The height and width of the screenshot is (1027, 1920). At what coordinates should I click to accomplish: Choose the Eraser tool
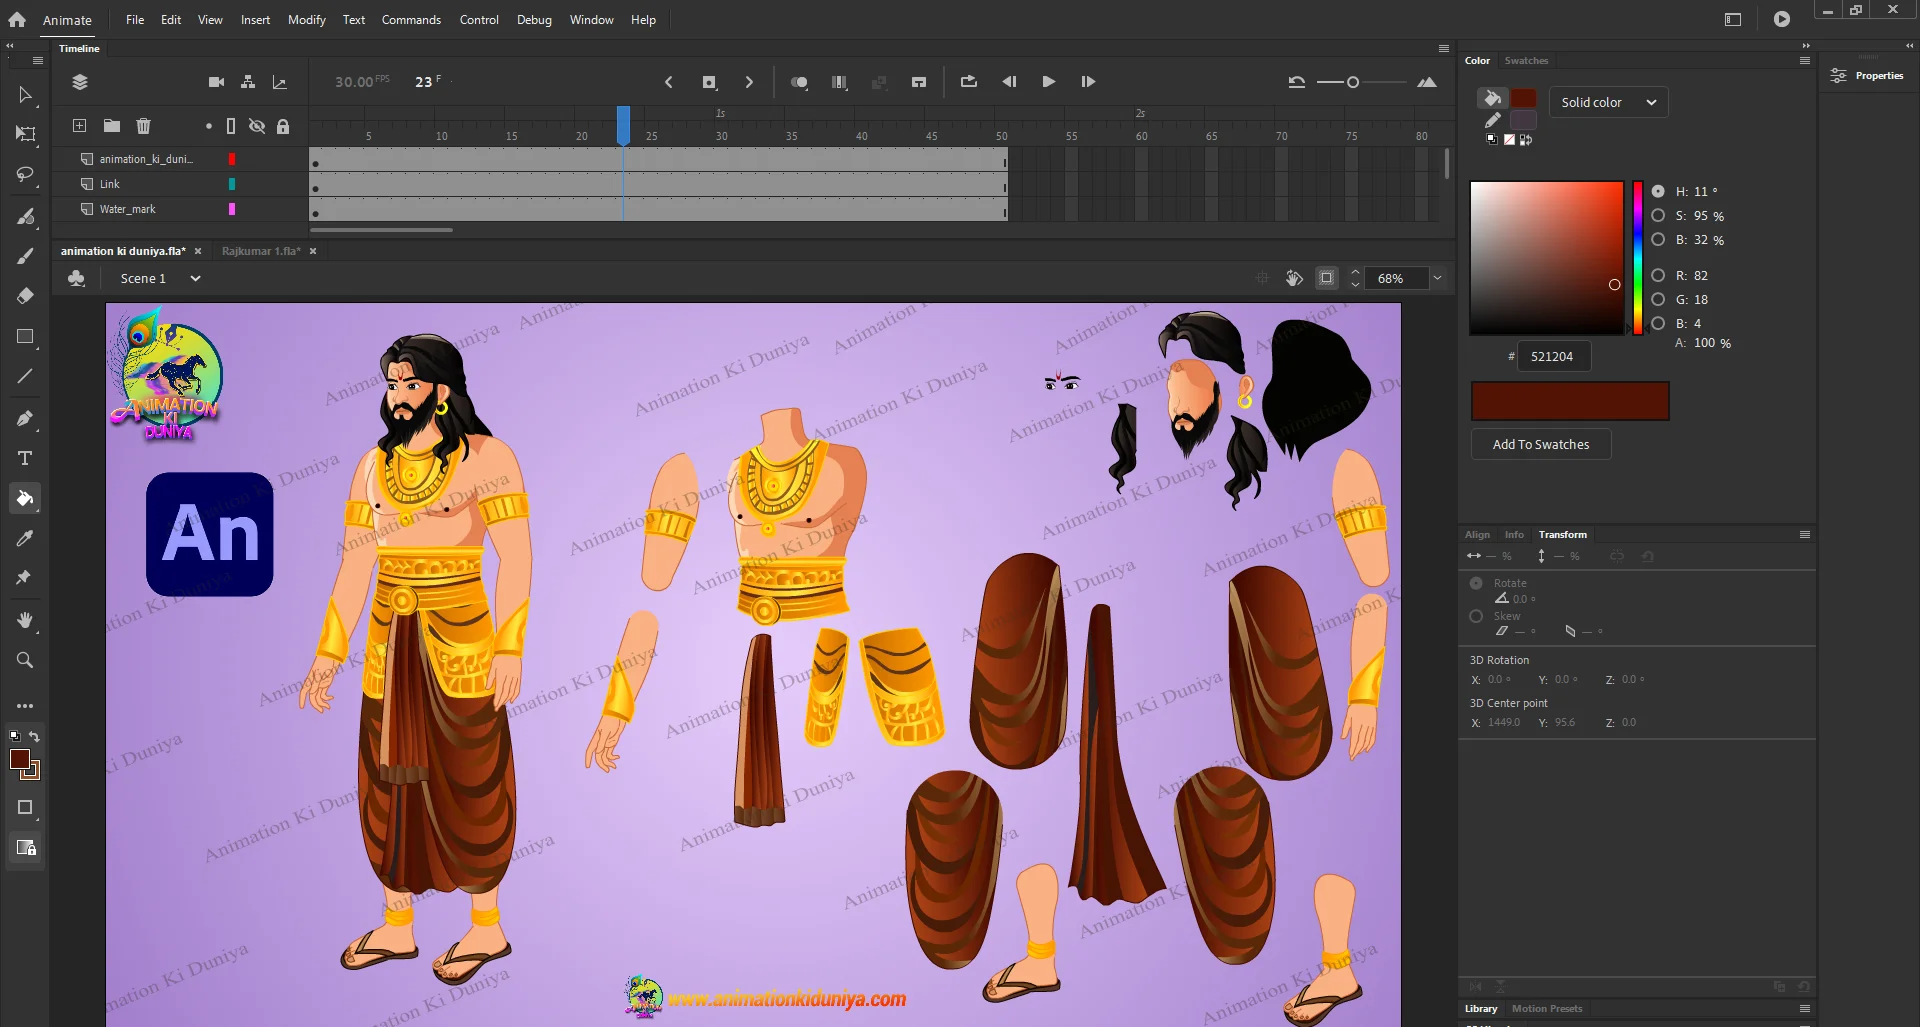pyautogui.click(x=25, y=296)
